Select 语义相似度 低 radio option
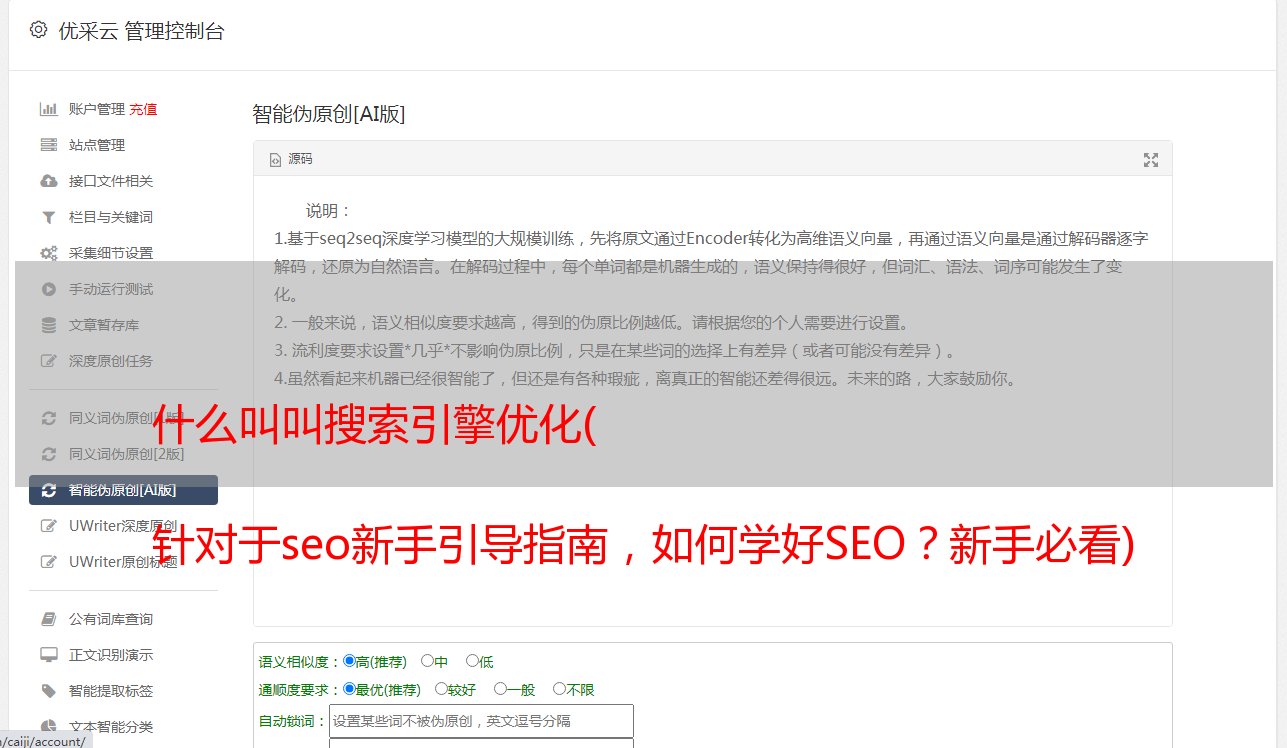 point(472,661)
